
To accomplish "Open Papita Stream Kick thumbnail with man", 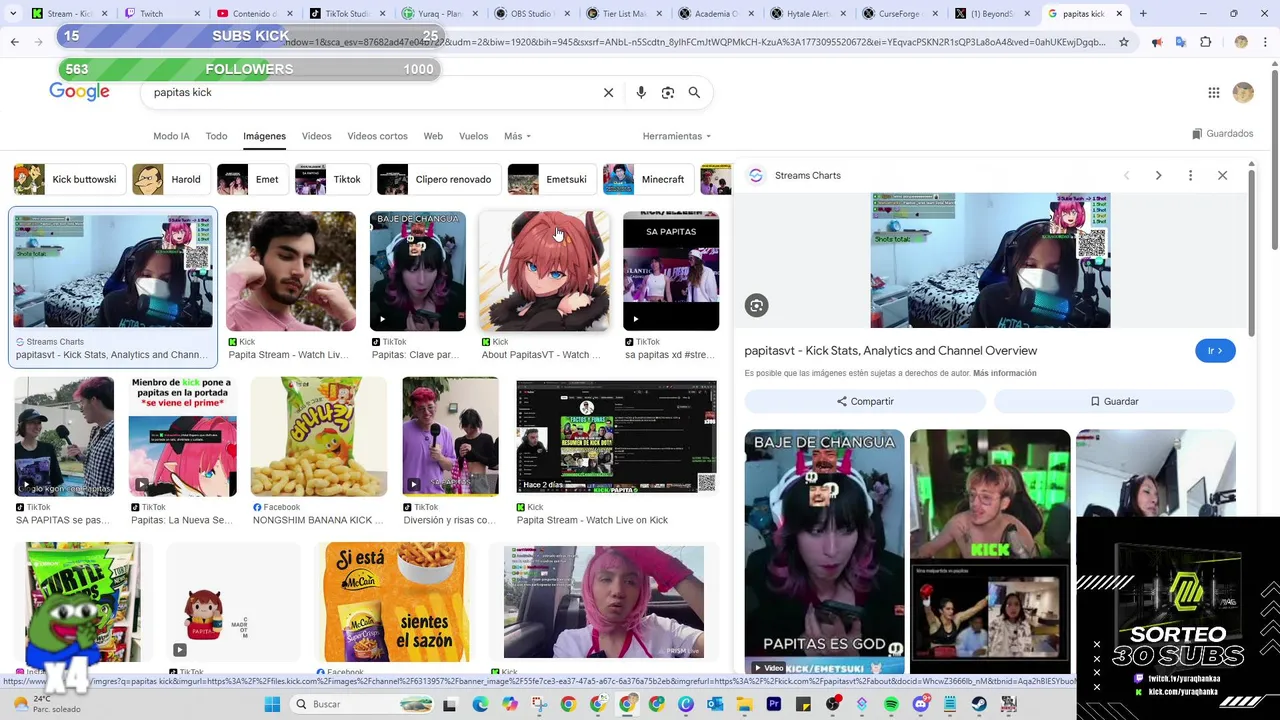I will (290, 271).
